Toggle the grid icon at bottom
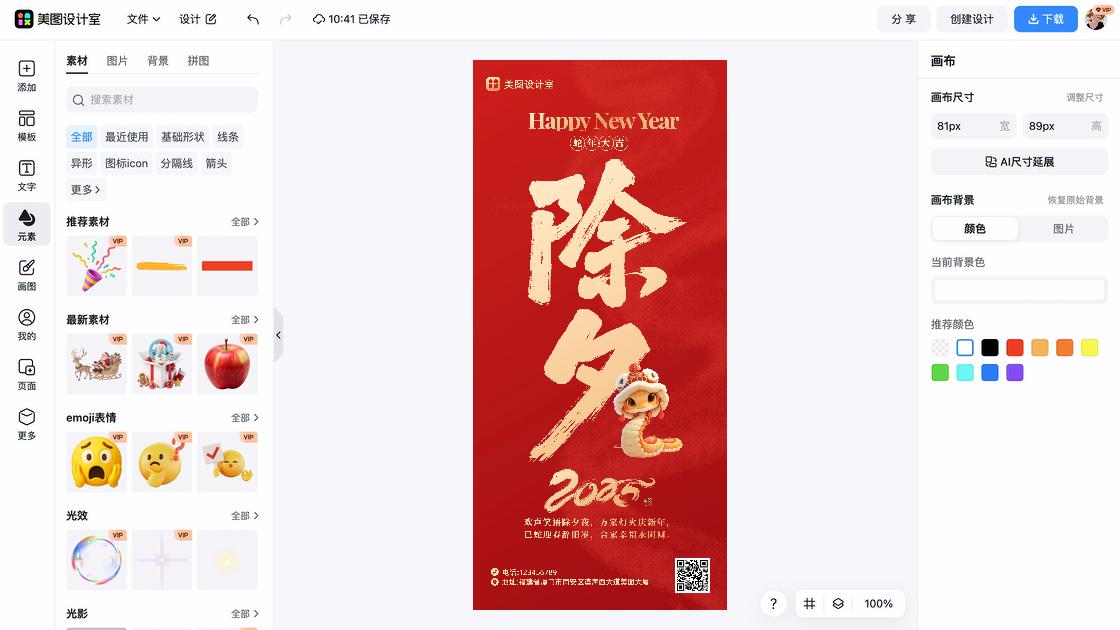Image resolution: width=1120 pixels, height=630 pixels. (x=809, y=604)
